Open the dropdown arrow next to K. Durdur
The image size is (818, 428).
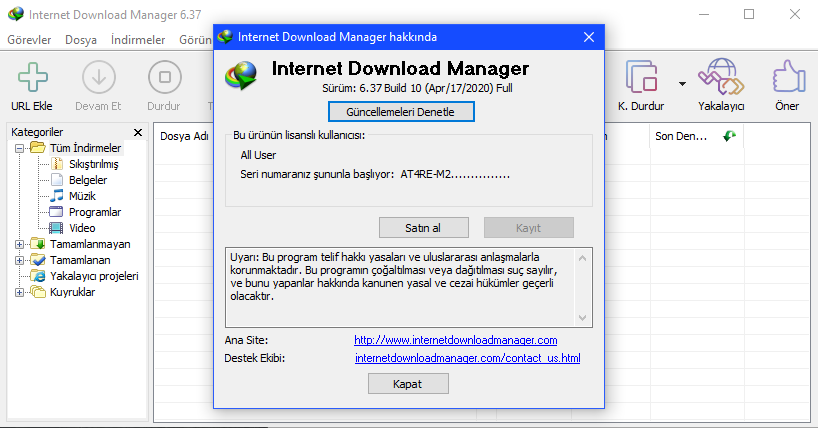point(682,84)
